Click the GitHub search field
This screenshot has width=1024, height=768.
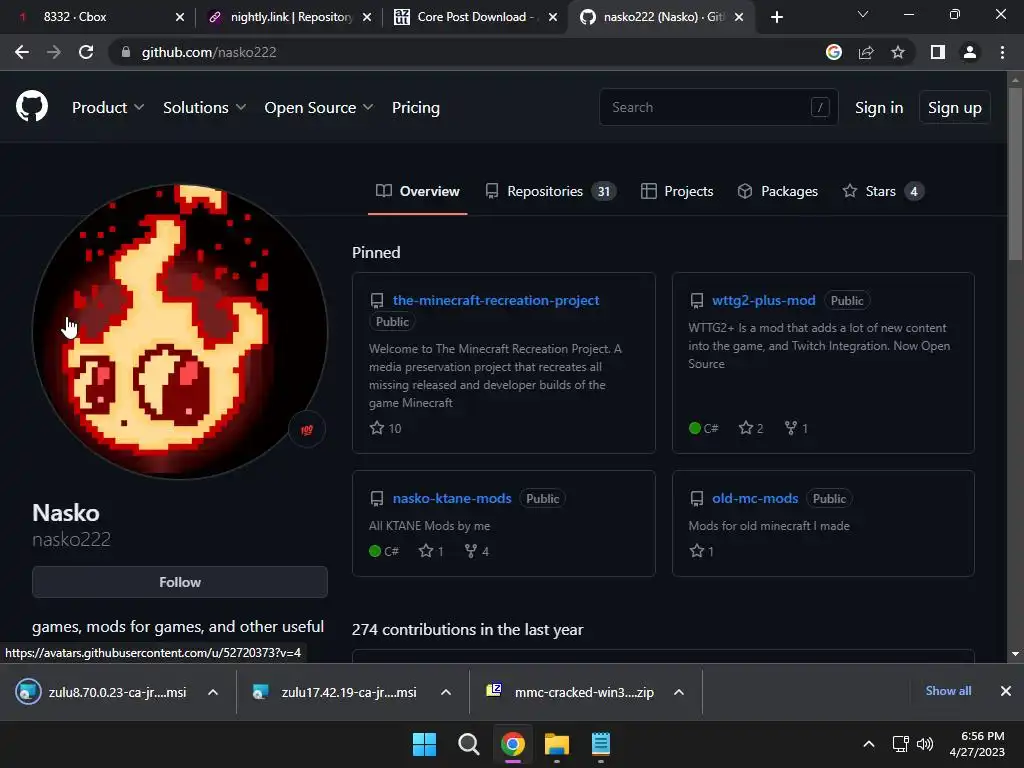[x=718, y=107]
